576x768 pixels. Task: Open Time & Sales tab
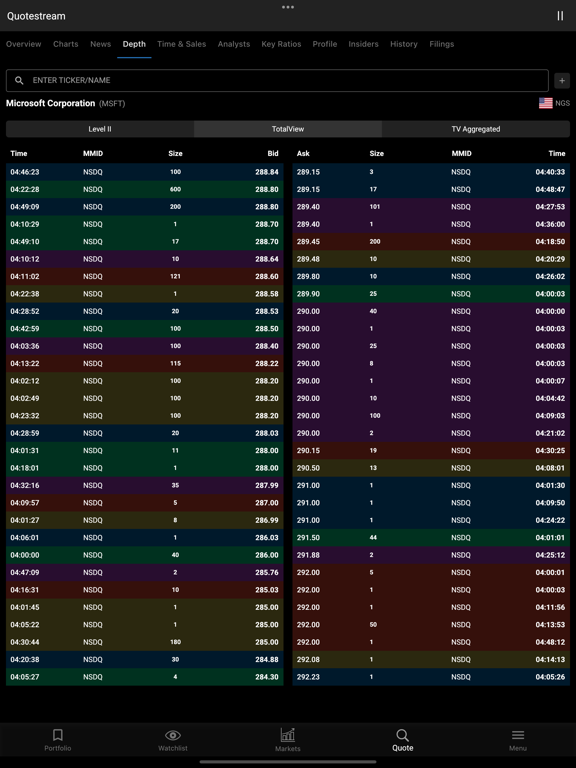coord(182,44)
